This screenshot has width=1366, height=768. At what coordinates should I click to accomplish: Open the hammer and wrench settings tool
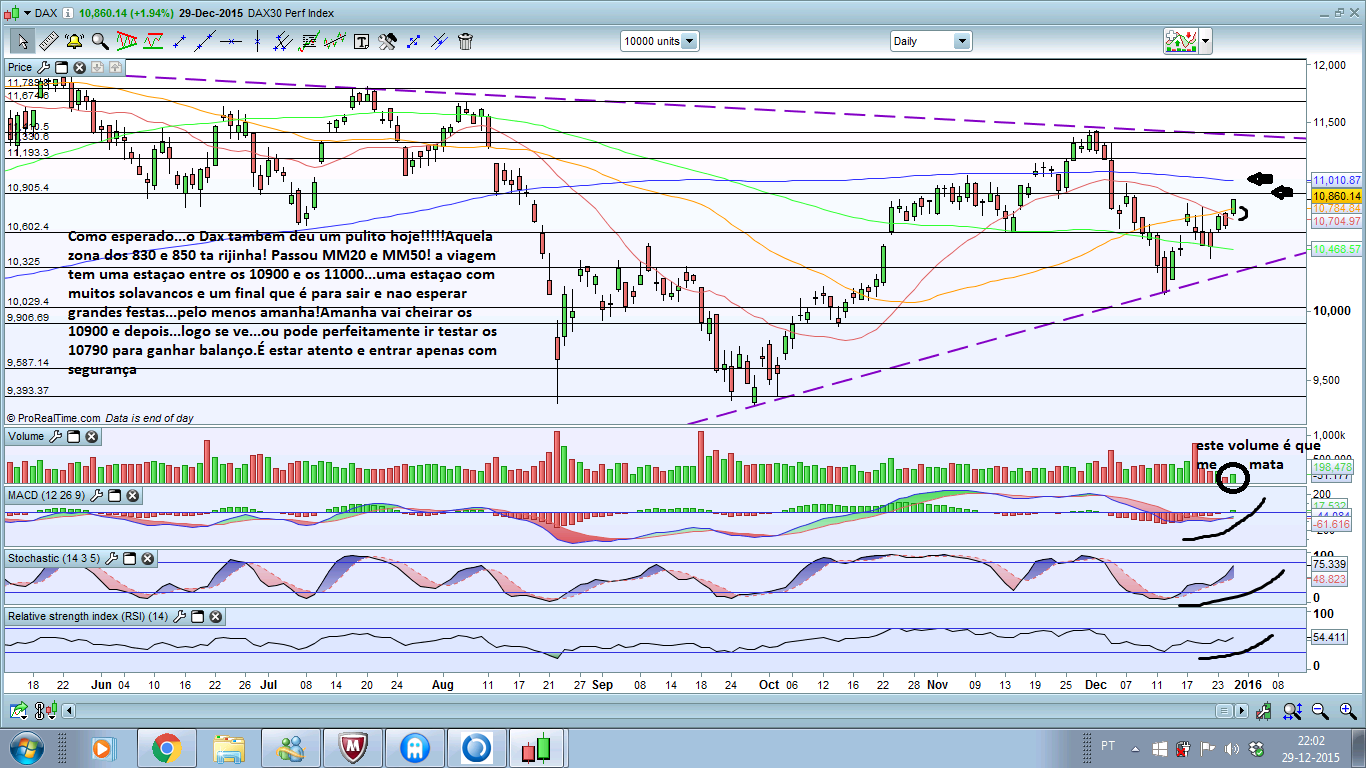pos(387,41)
